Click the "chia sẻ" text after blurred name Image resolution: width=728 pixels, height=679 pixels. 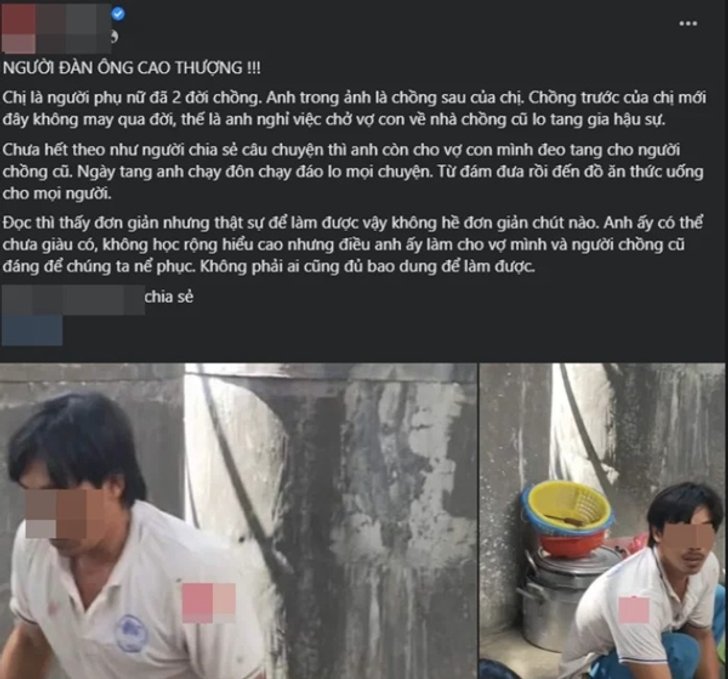point(169,297)
